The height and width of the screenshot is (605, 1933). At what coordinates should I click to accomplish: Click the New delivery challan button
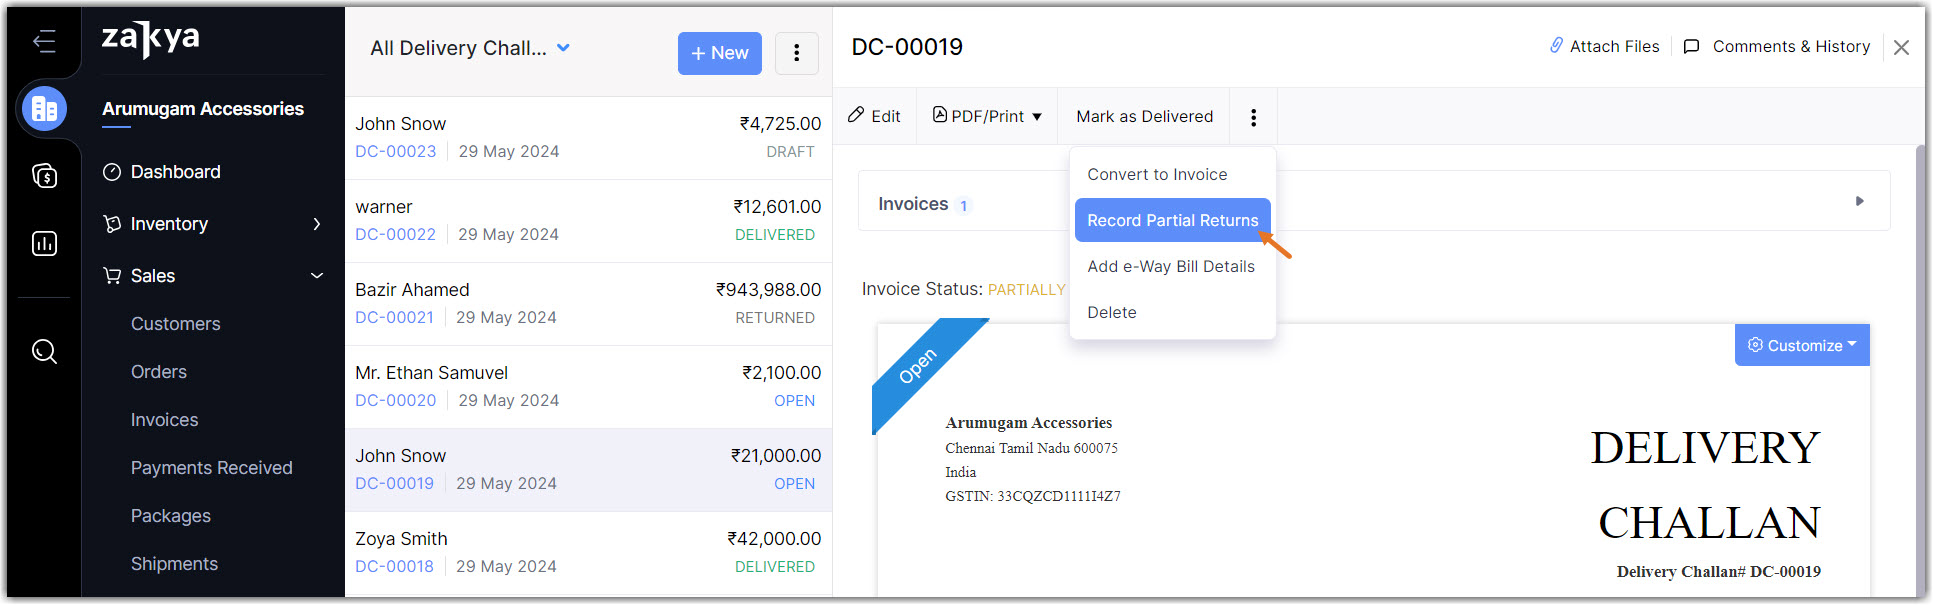pos(719,53)
